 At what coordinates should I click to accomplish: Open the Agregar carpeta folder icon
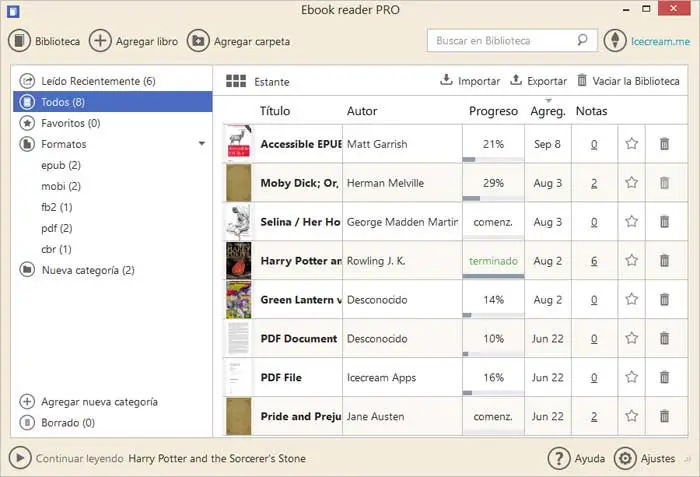198,41
